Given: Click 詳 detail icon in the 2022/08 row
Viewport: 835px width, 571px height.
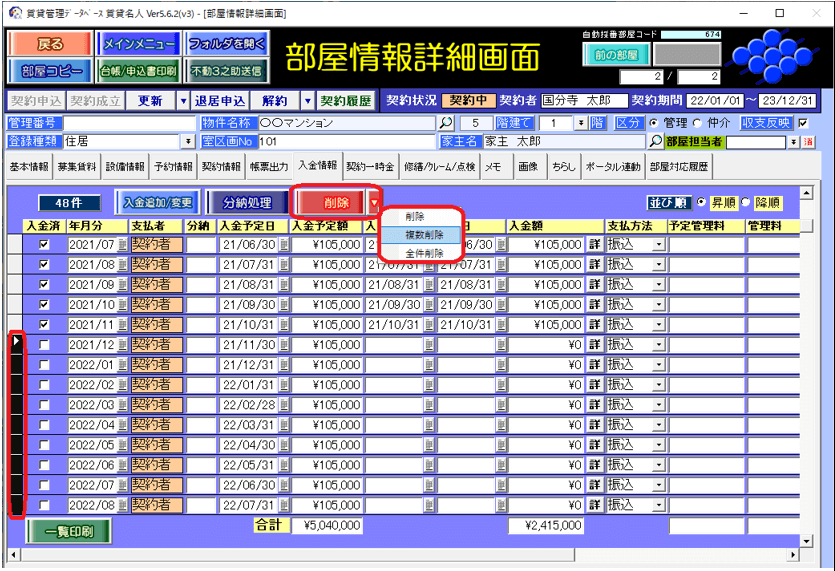Looking at the screenshot, I should (594, 505).
